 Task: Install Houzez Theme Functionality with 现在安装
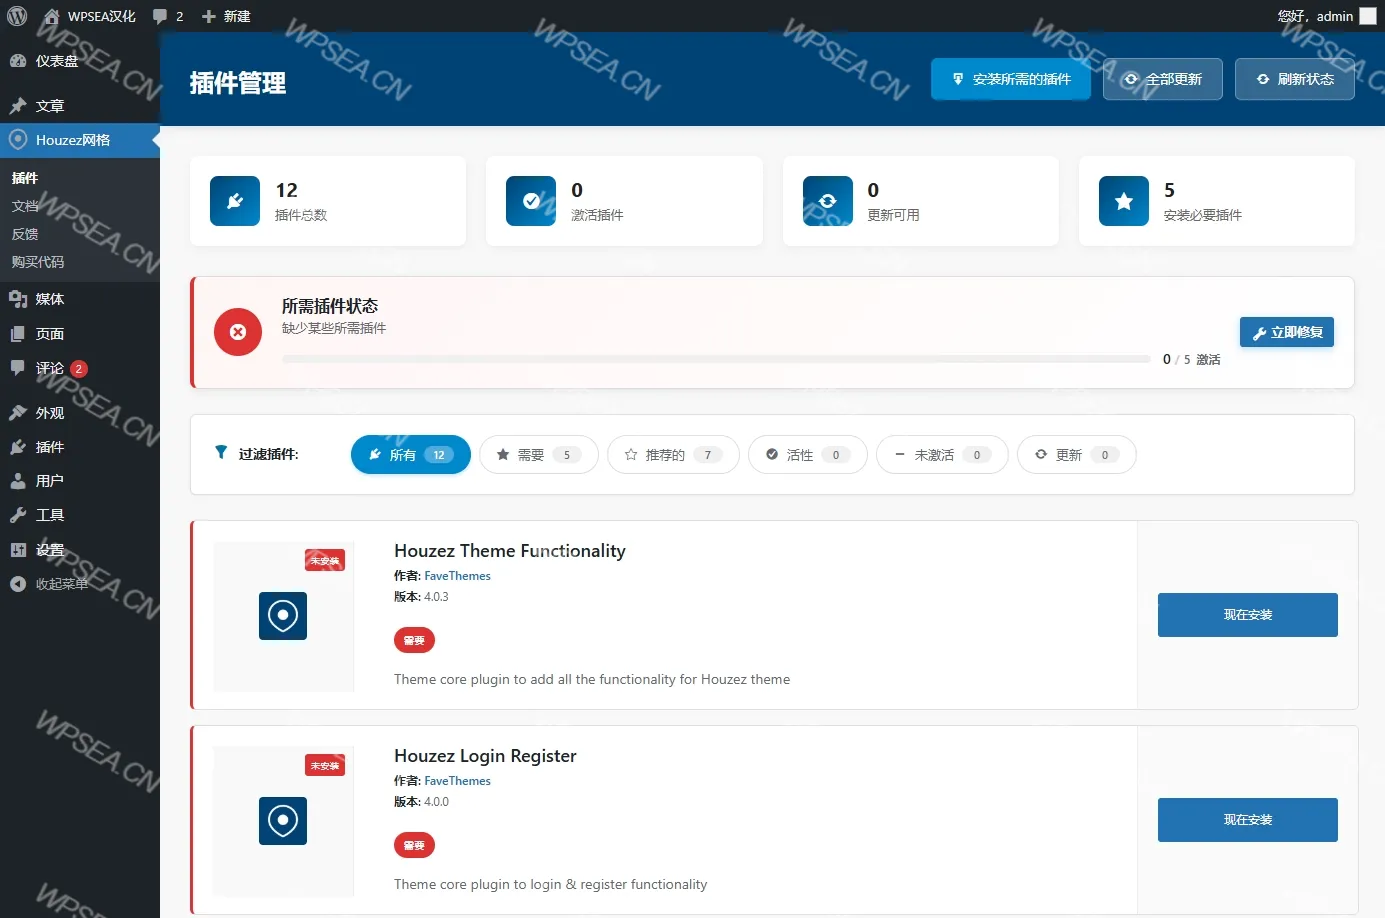point(1248,615)
